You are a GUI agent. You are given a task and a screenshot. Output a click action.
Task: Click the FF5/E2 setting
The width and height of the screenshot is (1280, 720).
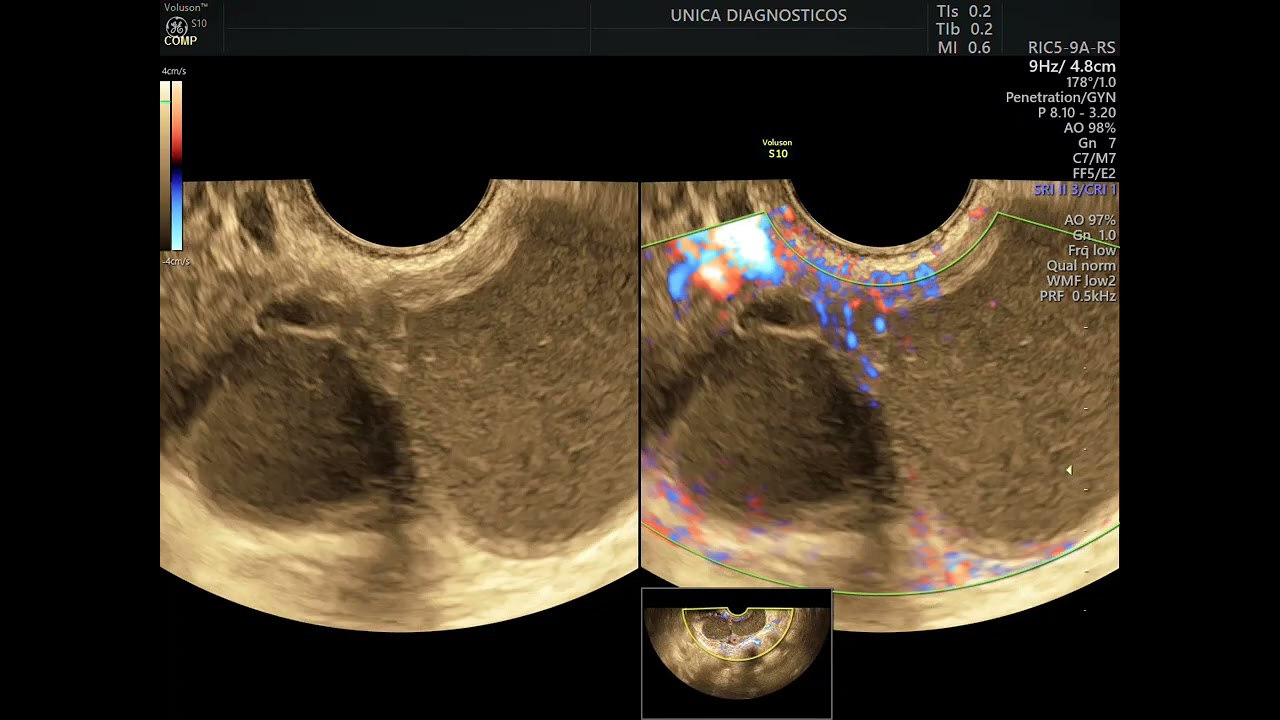(x=1094, y=174)
